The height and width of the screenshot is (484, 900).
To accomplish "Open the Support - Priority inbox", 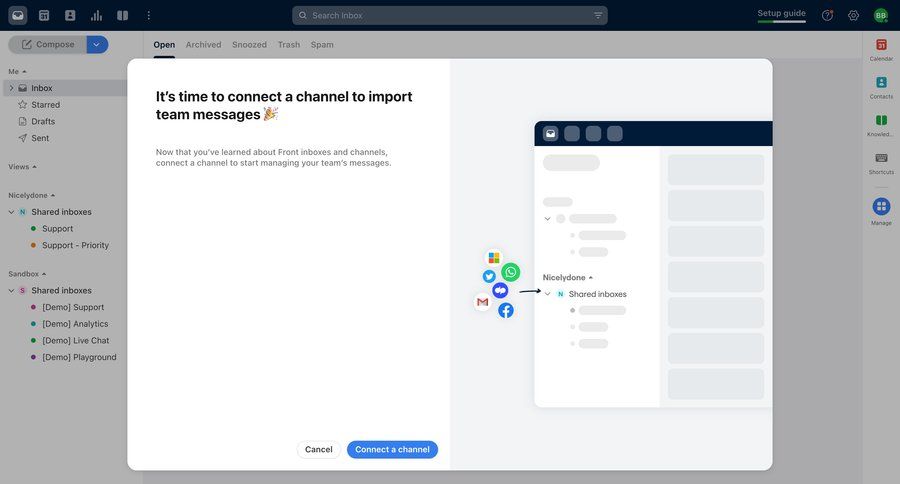I will (75, 245).
